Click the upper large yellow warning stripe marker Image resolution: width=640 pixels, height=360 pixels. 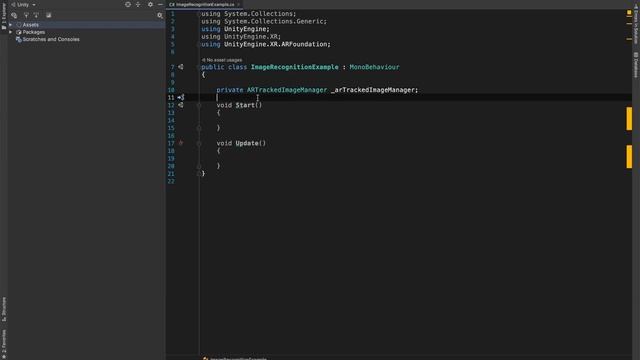tap(629, 119)
